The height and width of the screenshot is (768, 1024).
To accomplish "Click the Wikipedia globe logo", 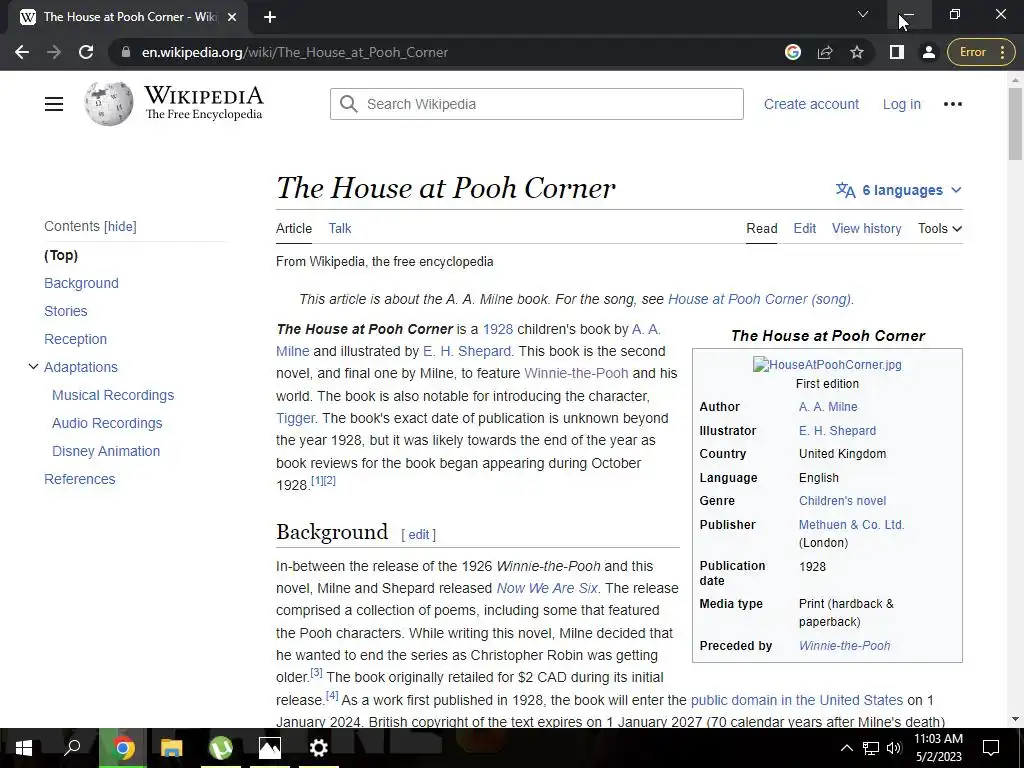I will 108,104.
